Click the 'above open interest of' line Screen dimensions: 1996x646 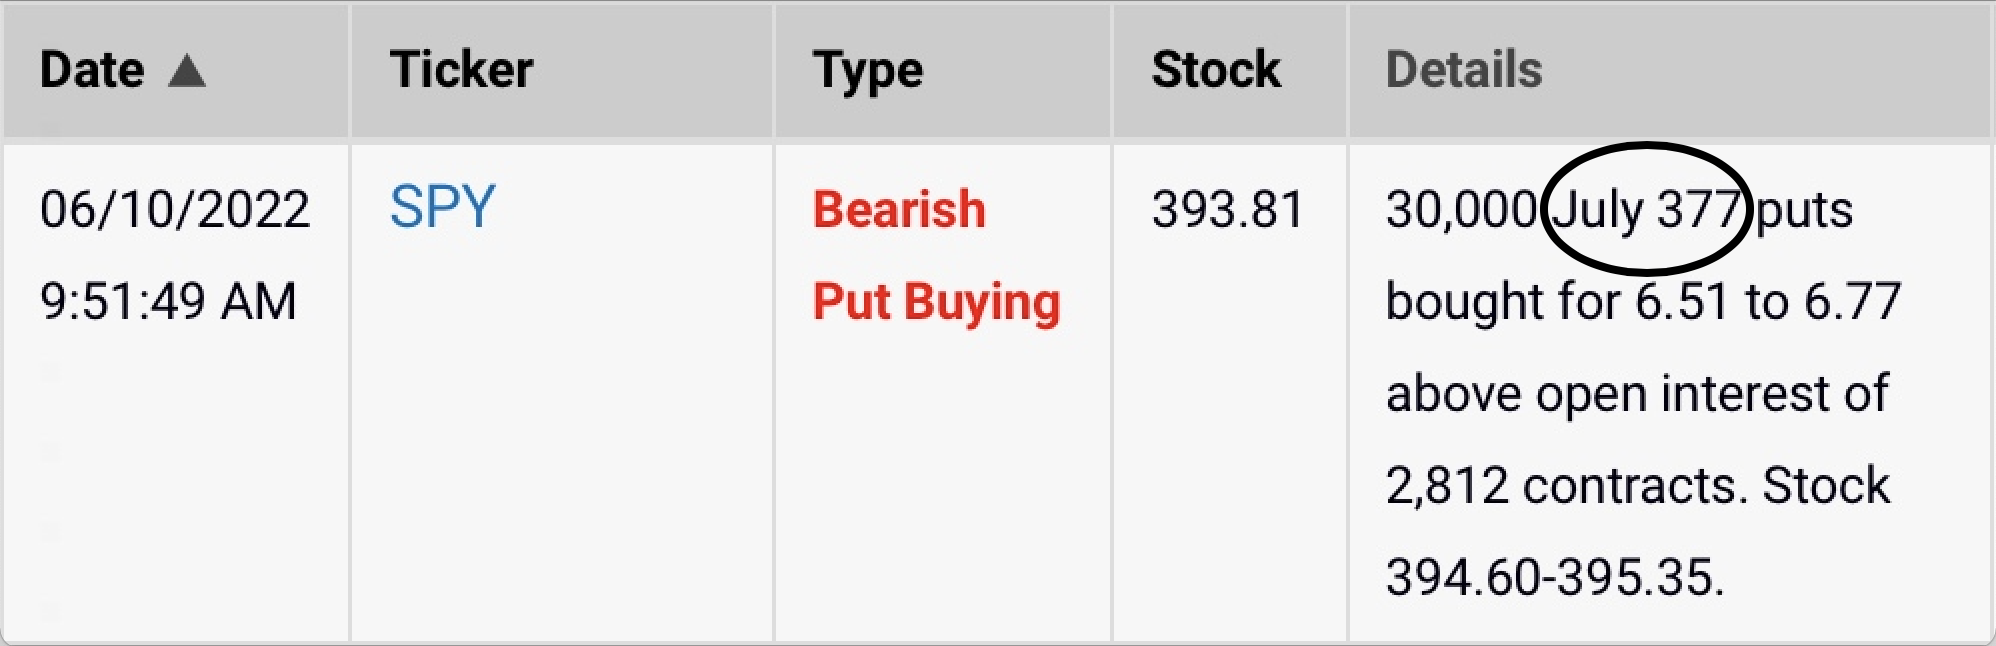1637,393
